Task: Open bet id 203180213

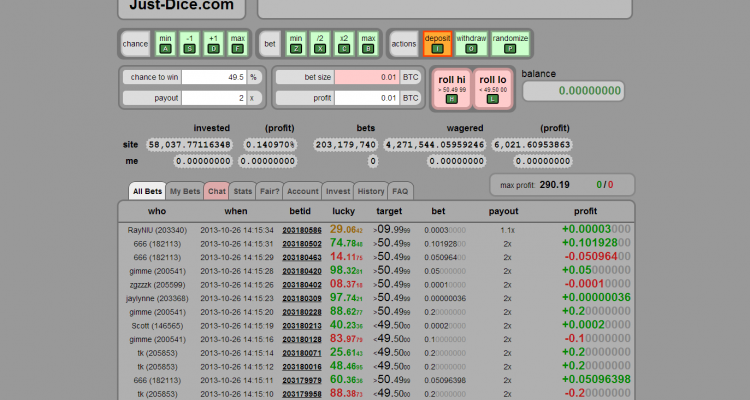Action: [302, 326]
